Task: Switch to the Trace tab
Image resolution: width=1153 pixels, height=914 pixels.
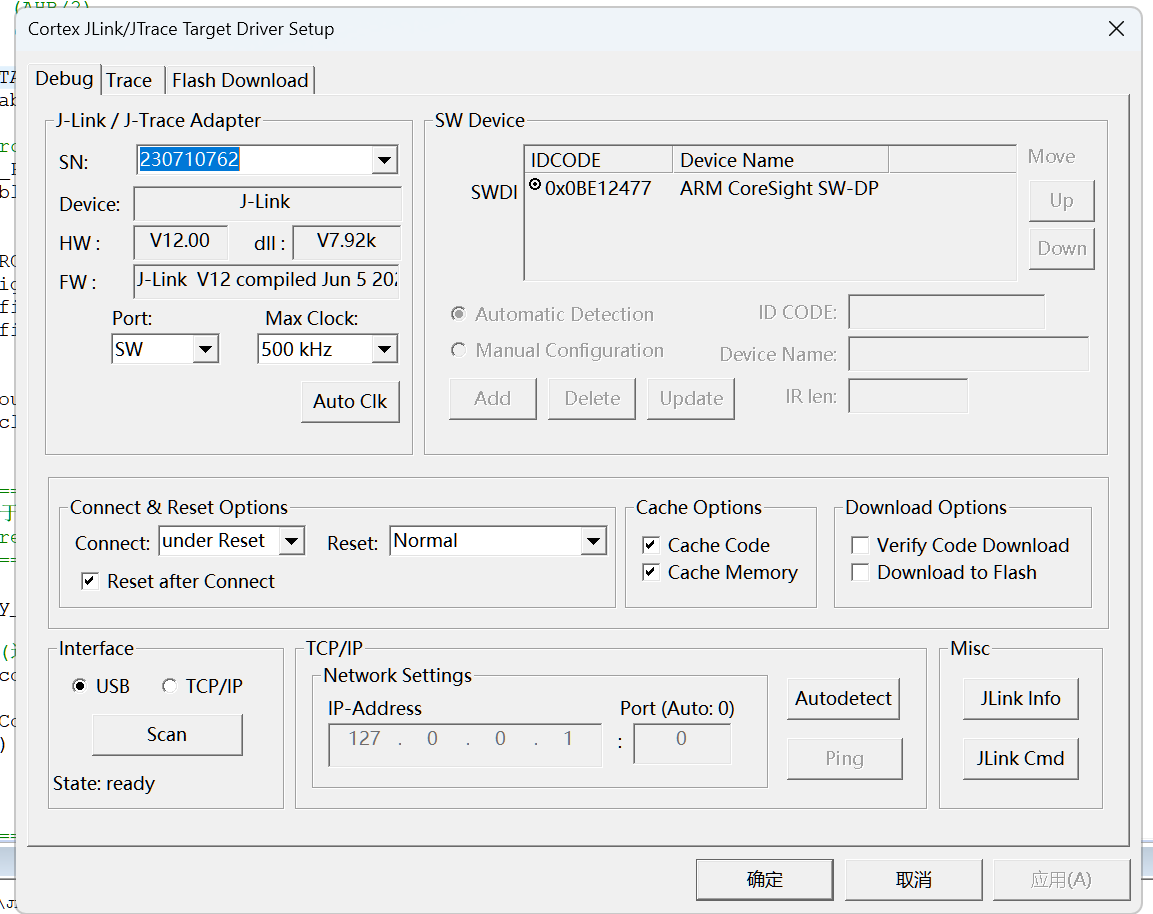Action: point(129,80)
